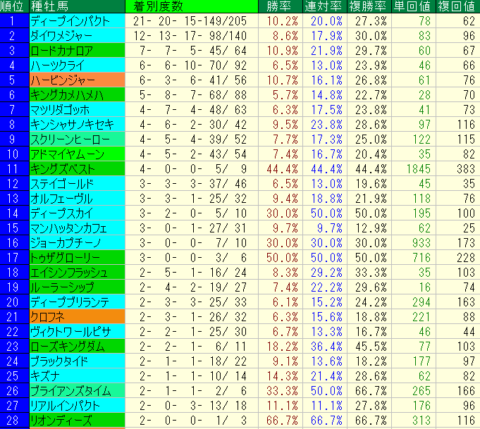This screenshot has width=480, height=429.
Task: Select the アドマイヤムーン sire name
Action: click(68, 154)
